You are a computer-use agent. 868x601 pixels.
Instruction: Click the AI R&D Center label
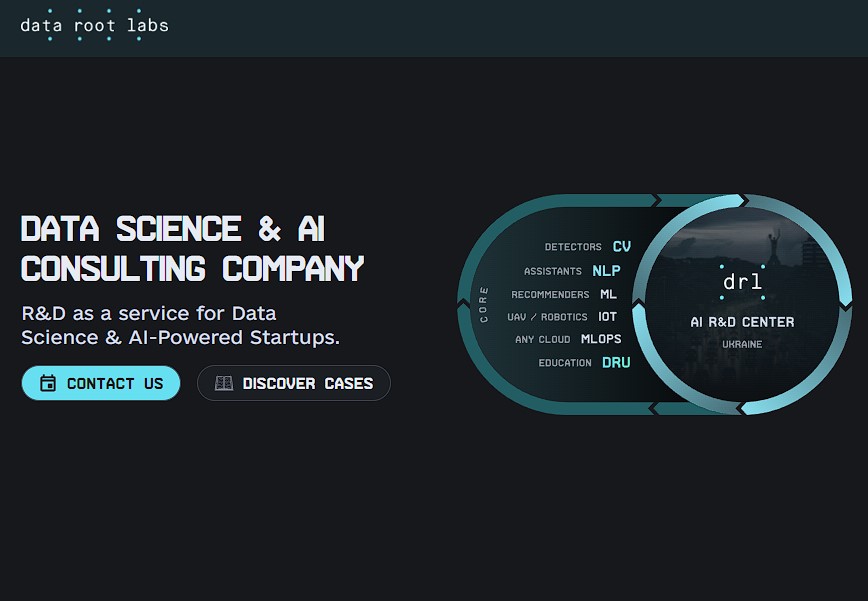tap(742, 322)
